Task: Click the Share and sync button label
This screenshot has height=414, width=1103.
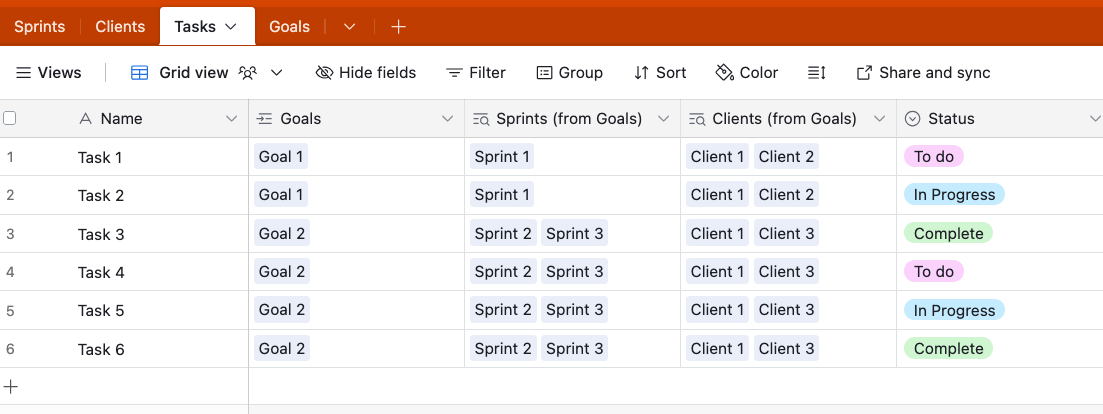Action: (x=935, y=72)
